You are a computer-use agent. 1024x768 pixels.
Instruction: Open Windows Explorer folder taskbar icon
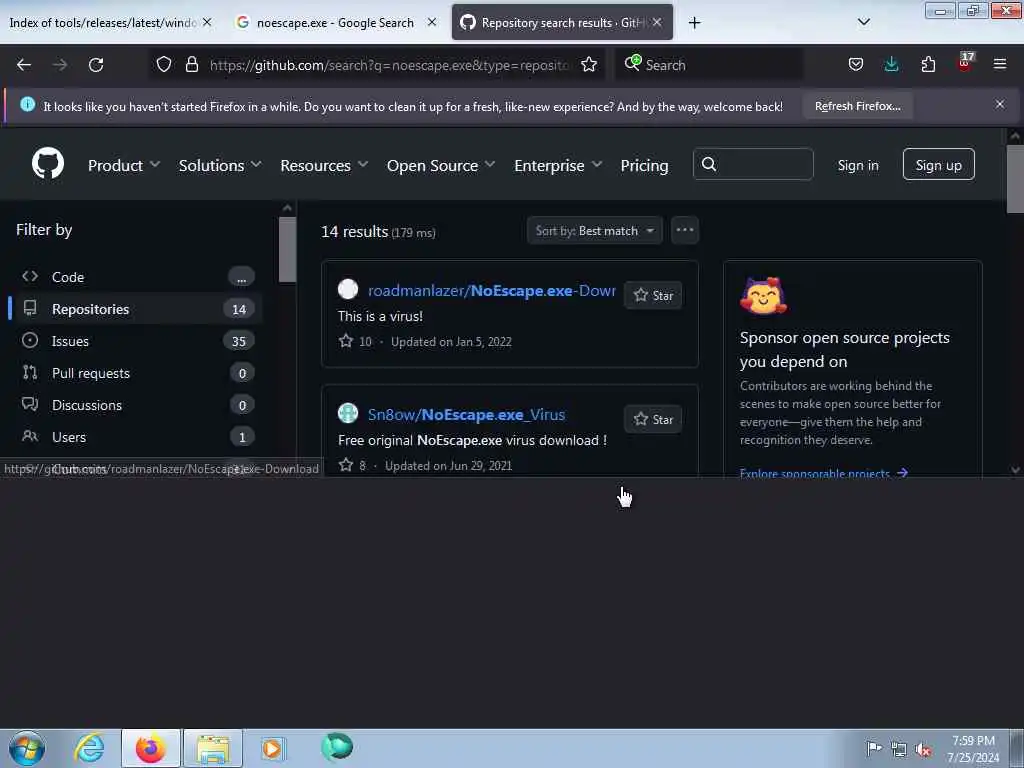[x=213, y=748]
